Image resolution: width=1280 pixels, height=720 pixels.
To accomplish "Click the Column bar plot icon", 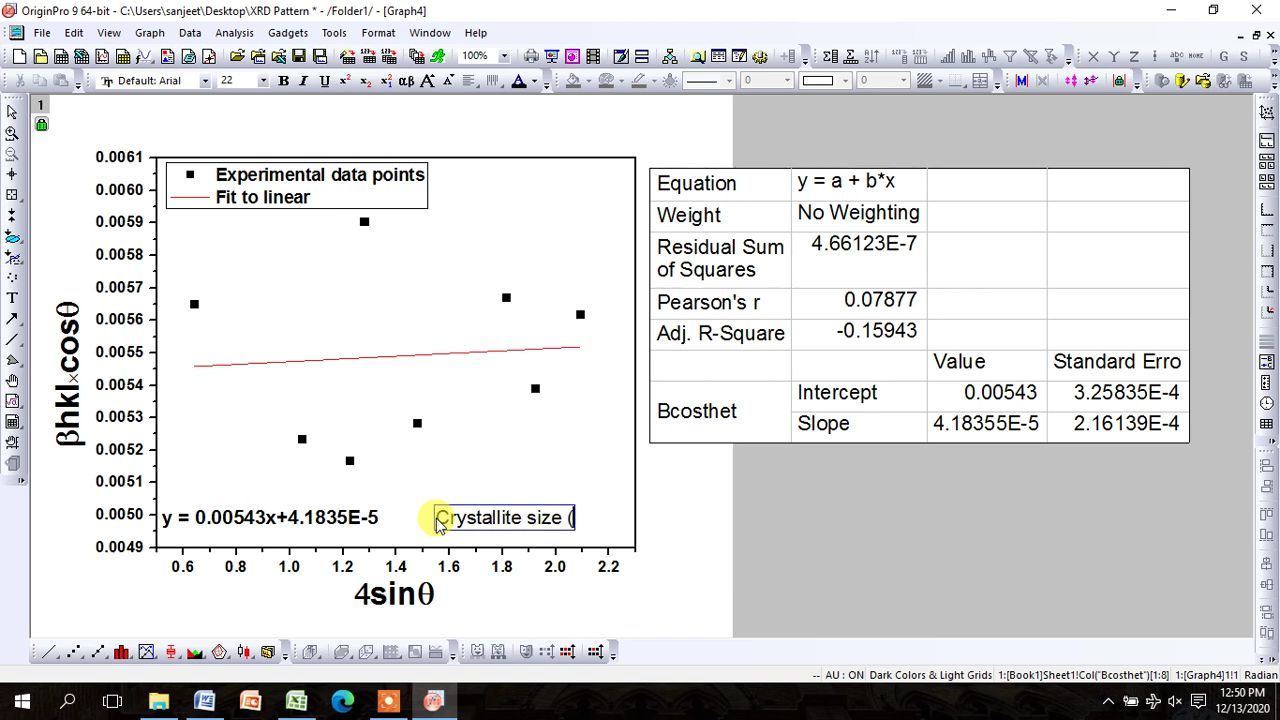I will tap(122, 653).
